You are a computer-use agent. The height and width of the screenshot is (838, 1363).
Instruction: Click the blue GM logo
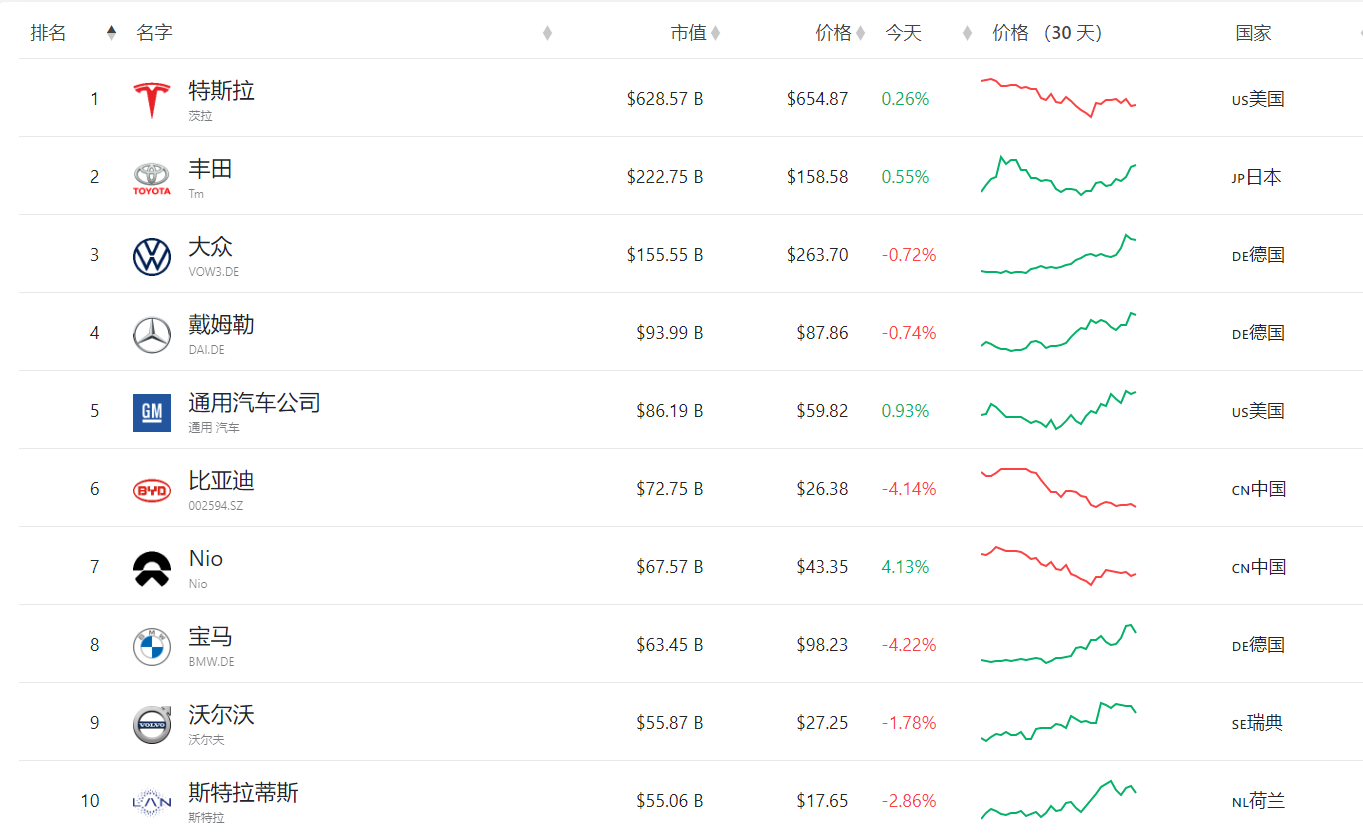152,412
